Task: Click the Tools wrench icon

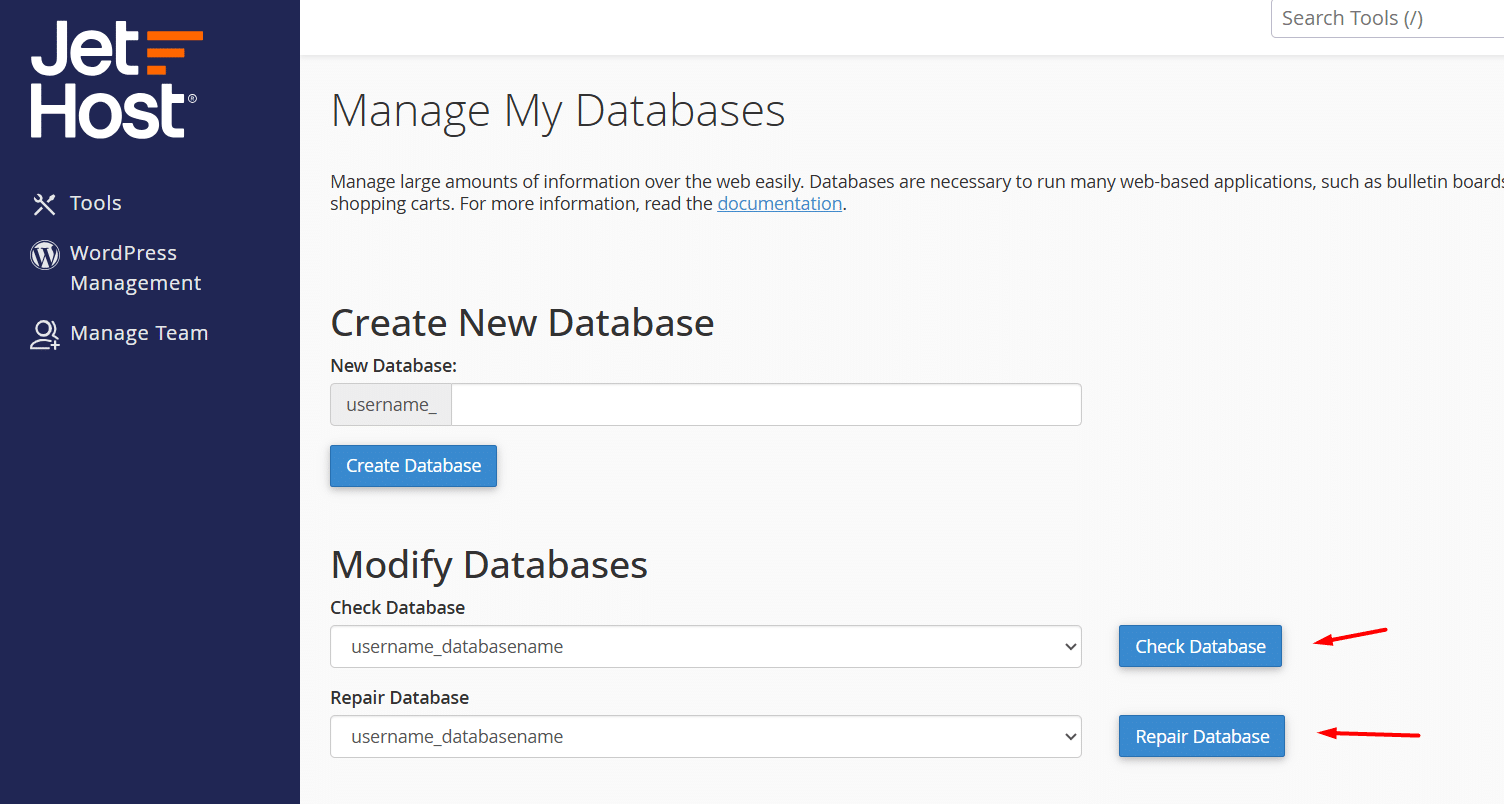Action: [x=45, y=204]
